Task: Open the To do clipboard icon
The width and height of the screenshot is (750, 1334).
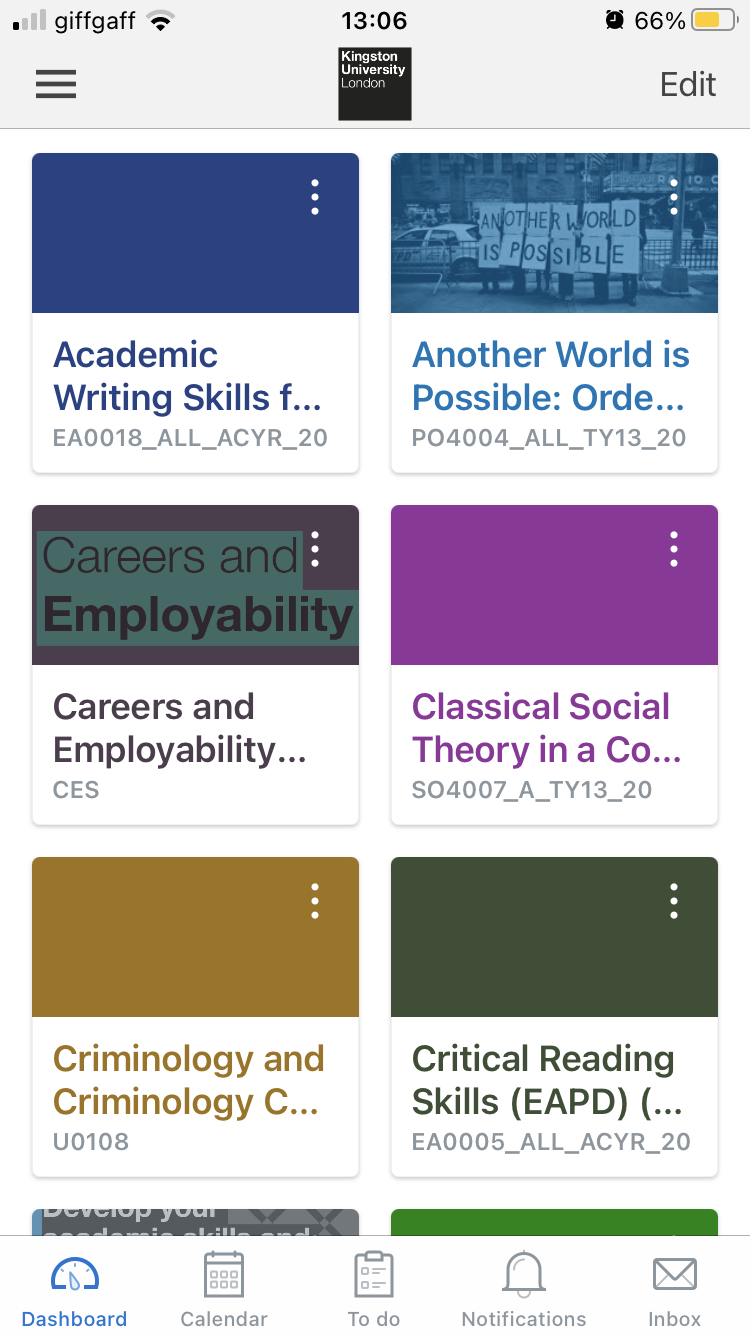Action: pos(374,1276)
